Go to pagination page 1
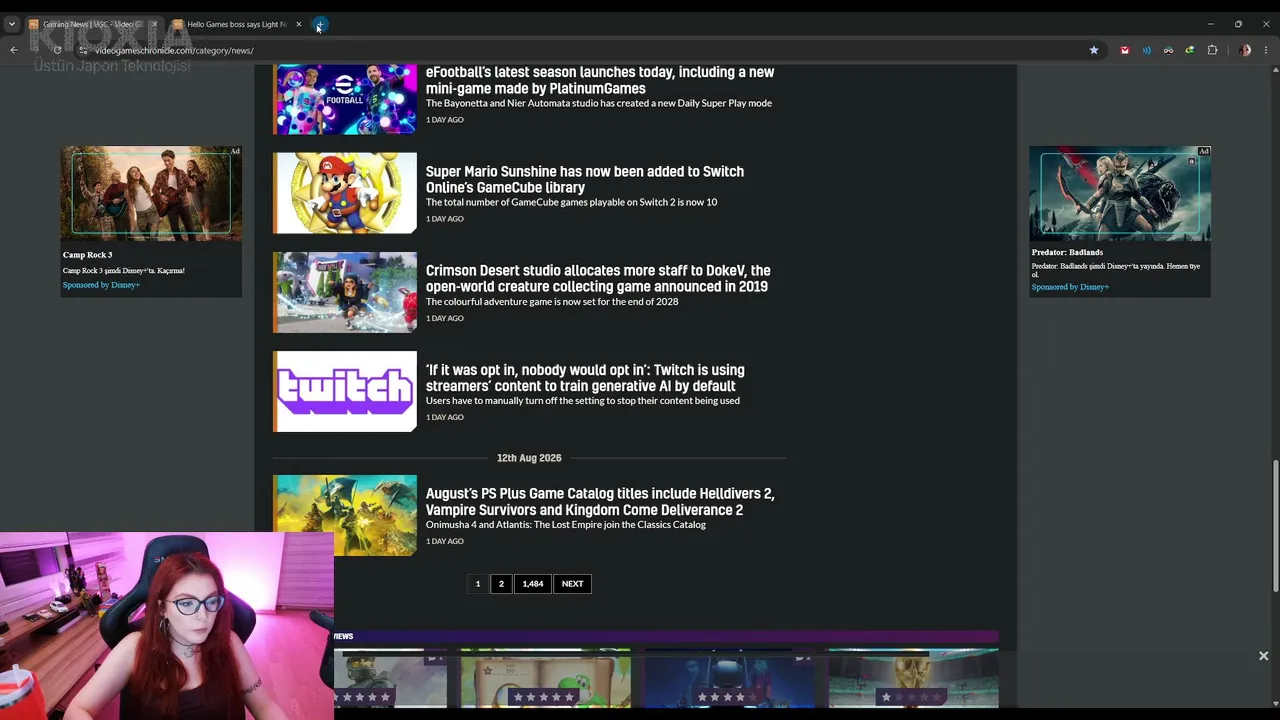 tap(478, 584)
